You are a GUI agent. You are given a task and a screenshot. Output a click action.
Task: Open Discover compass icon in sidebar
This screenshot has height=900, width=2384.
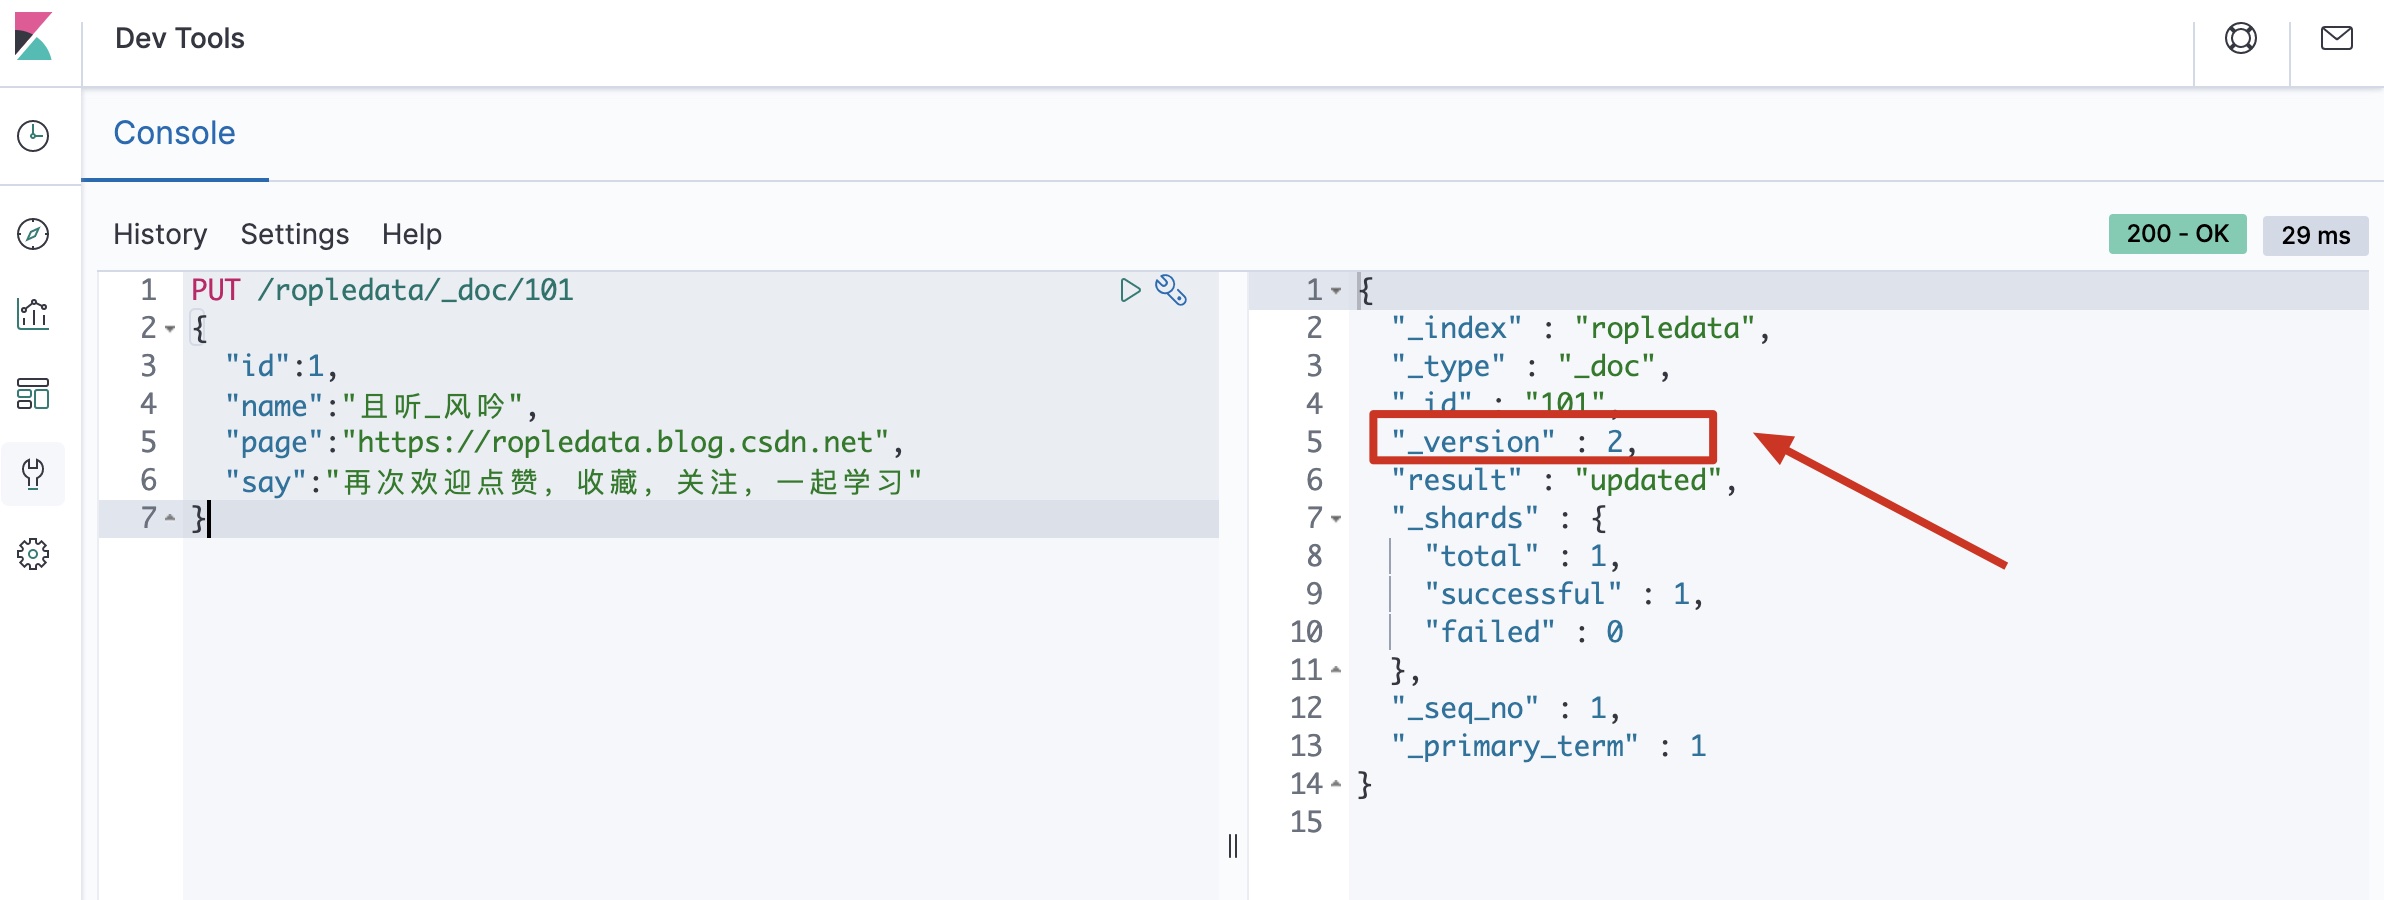point(33,234)
